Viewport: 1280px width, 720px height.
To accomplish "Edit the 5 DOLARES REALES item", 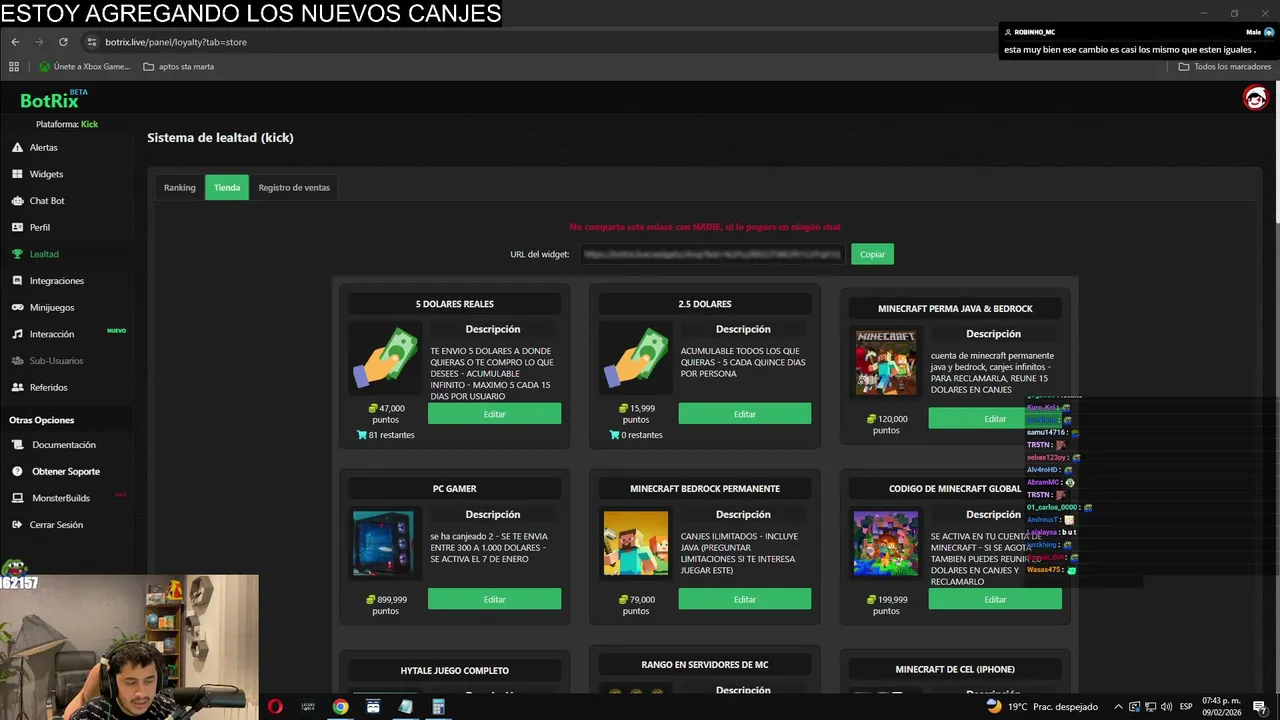I will [494, 414].
